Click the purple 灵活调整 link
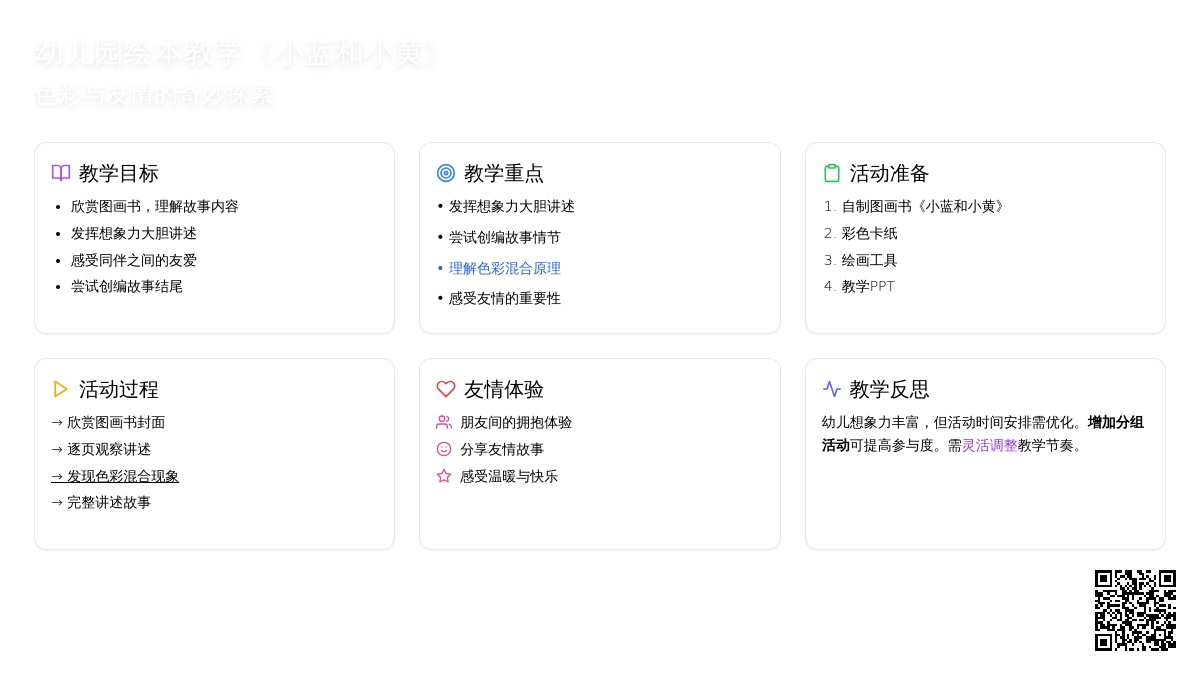 click(x=990, y=445)
